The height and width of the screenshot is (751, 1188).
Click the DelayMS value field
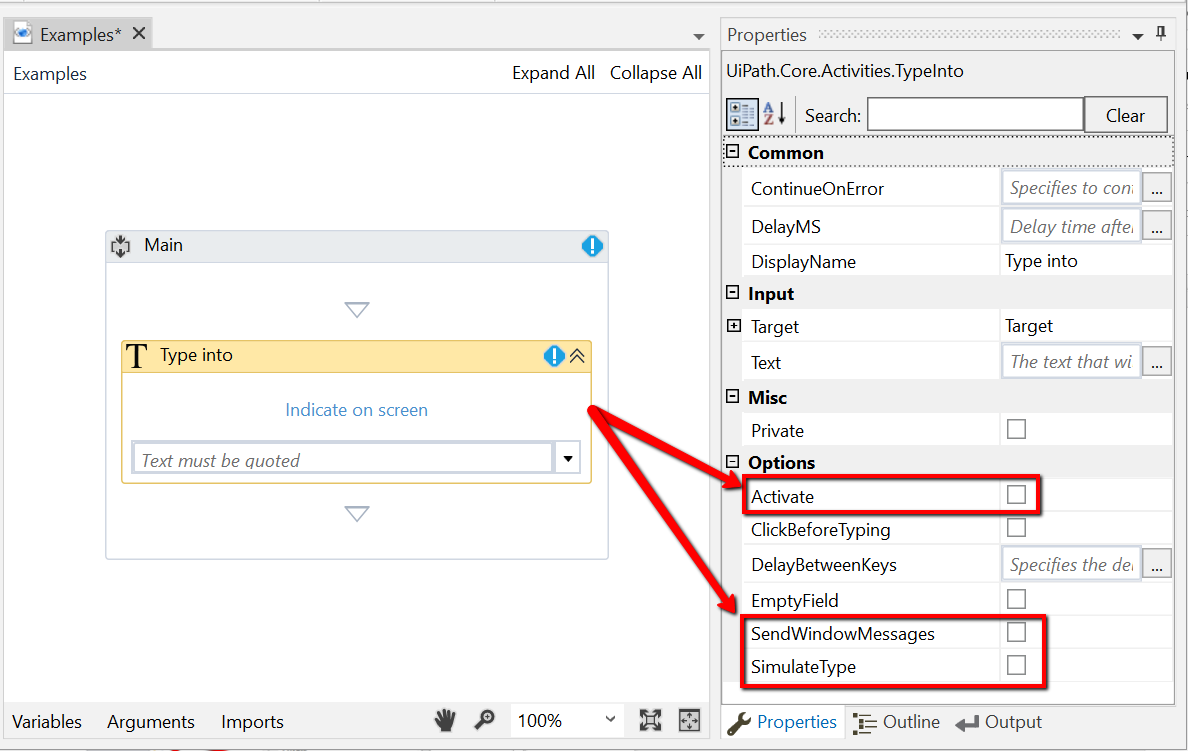pyautogui.click(x=1071, y=226)
